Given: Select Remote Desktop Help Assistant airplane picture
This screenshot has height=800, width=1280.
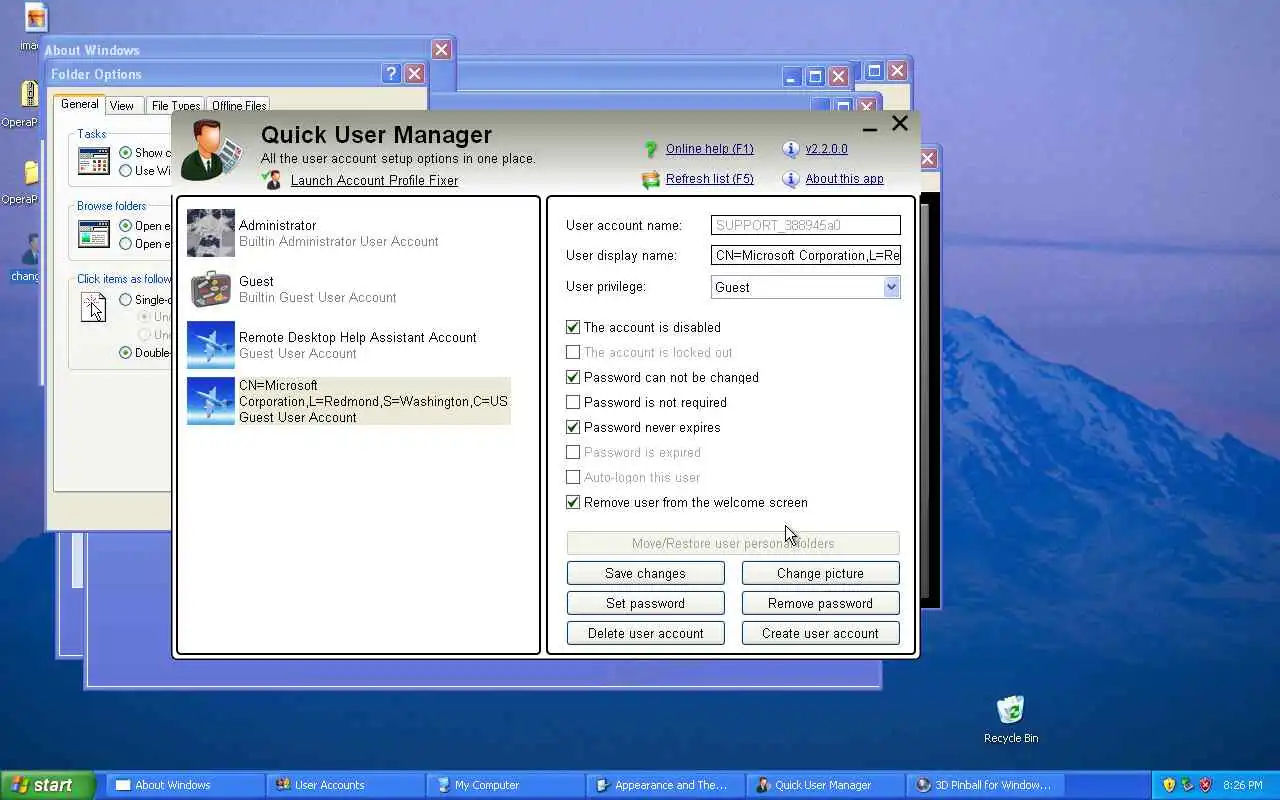Looking at the screenshot, I should pyautogui.click(x=211, y=345).
